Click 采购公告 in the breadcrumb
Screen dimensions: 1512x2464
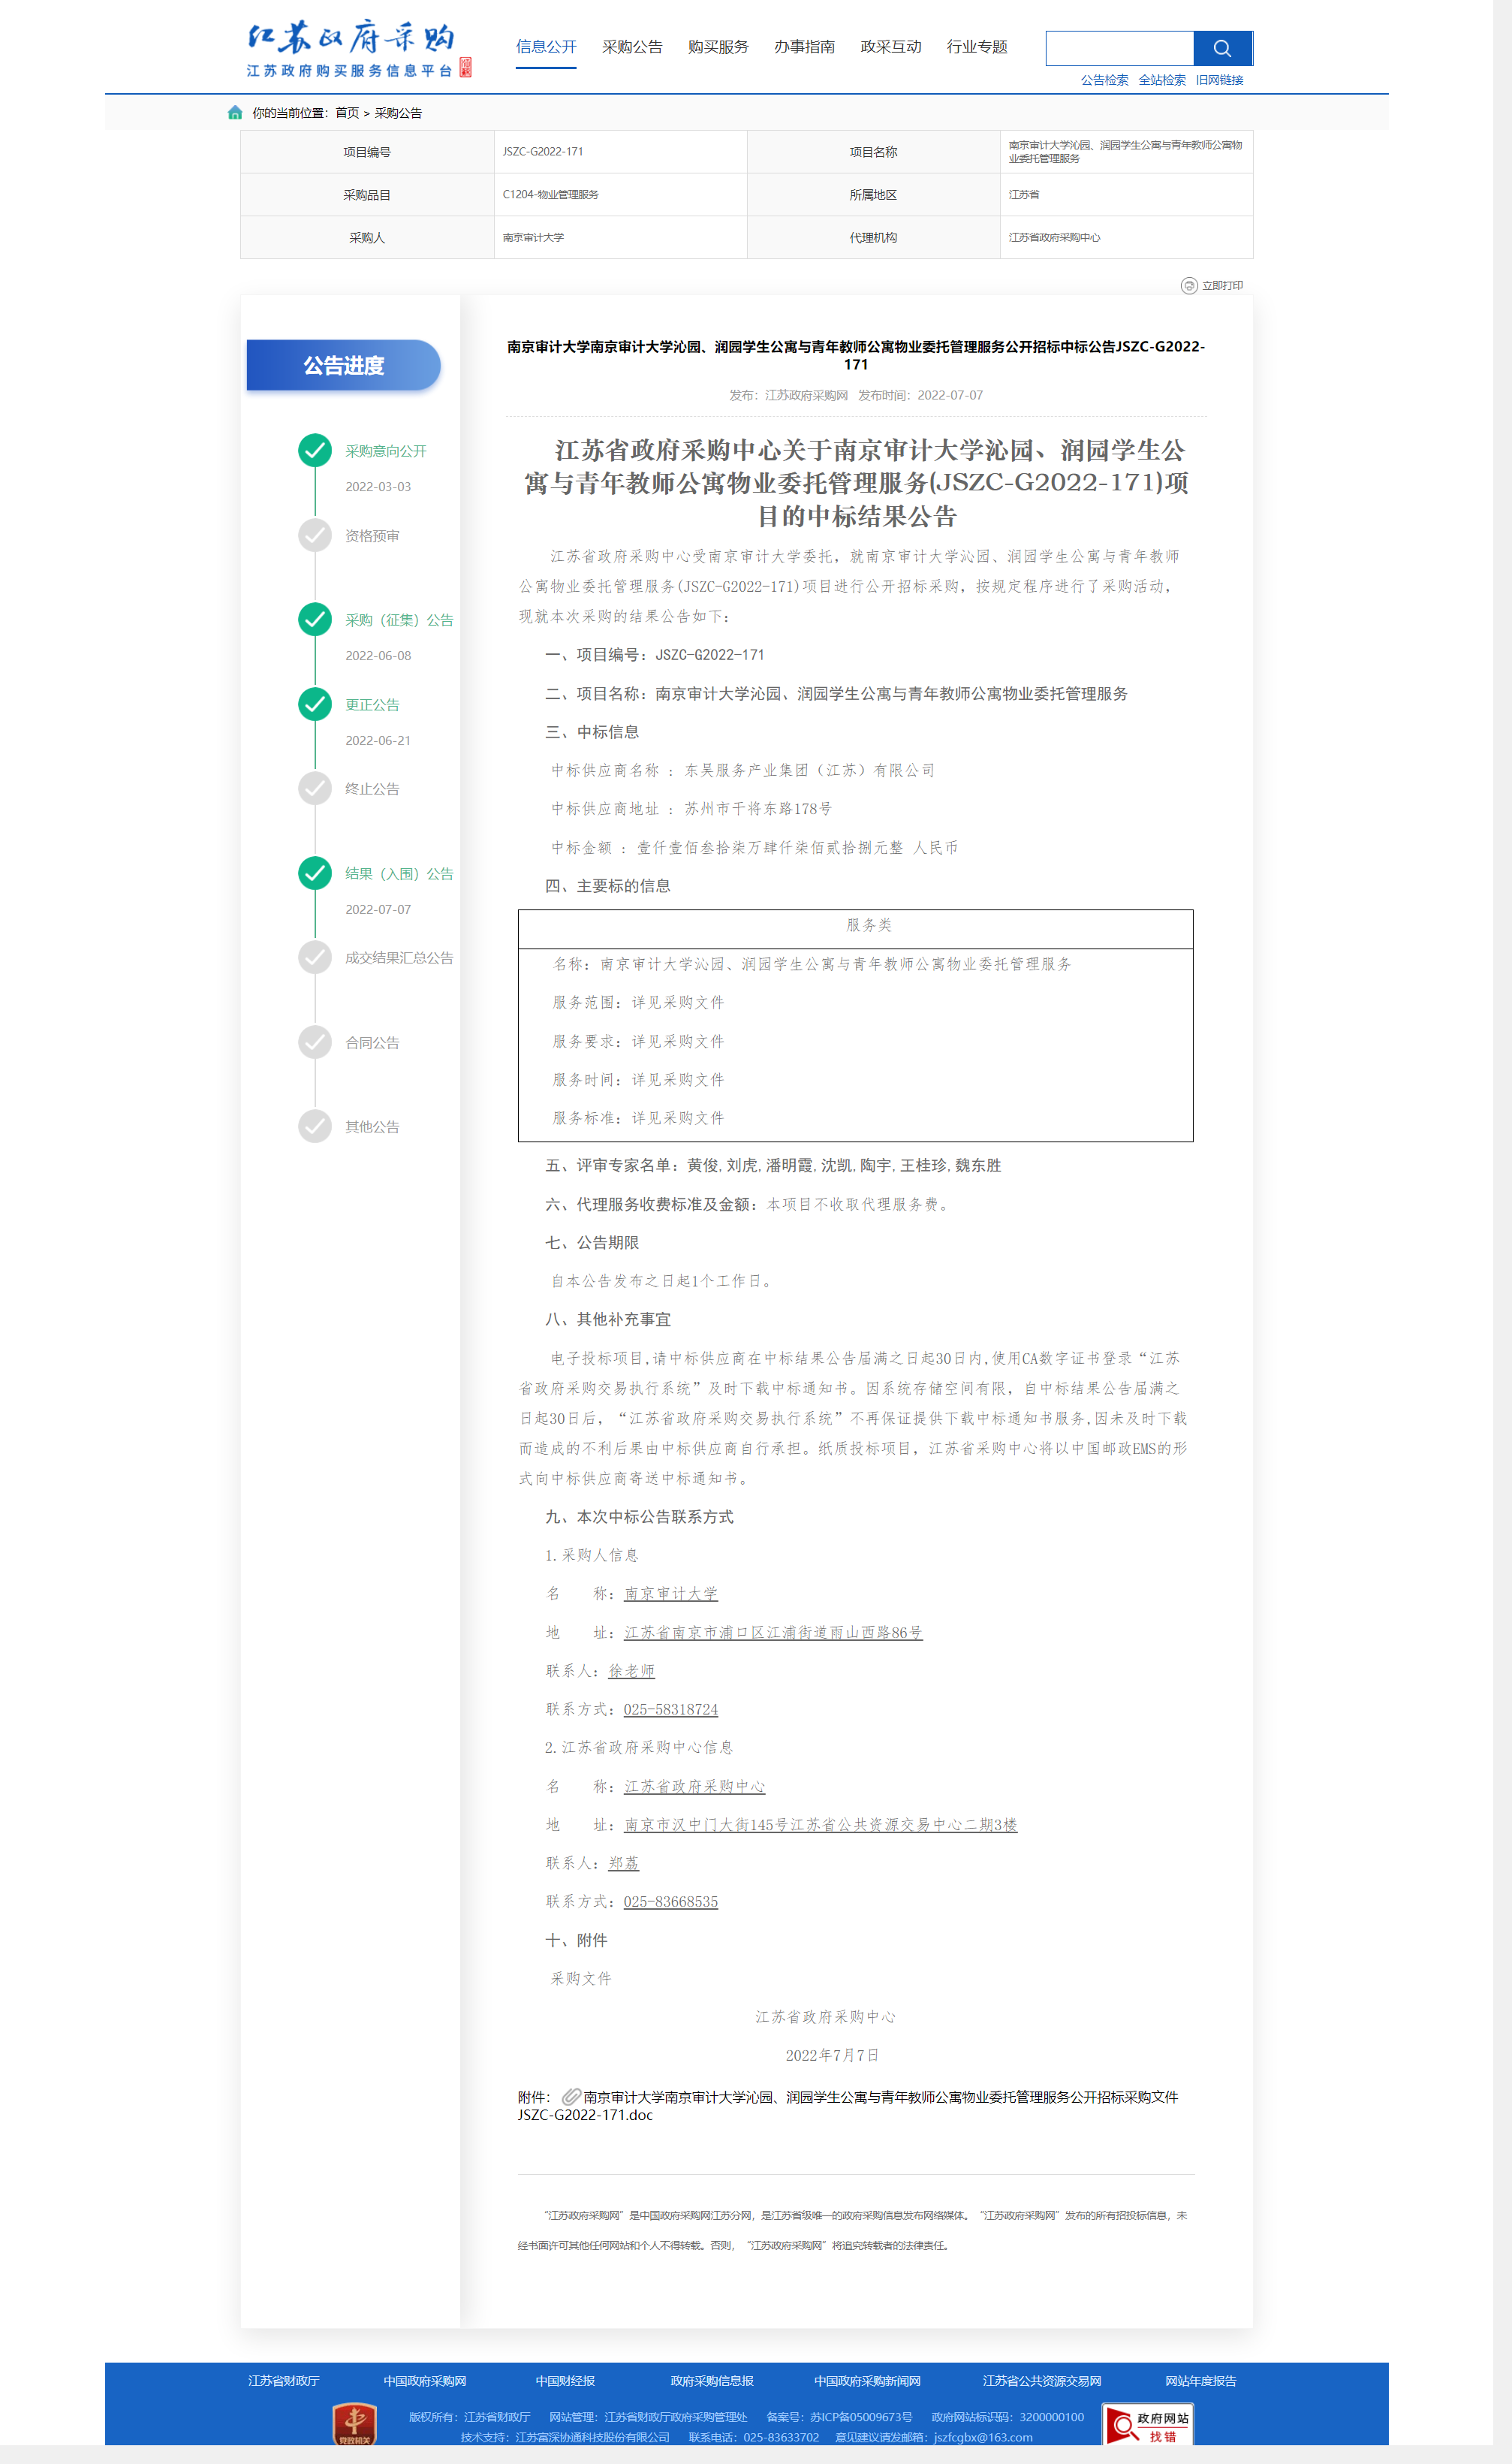pos(398,113)
